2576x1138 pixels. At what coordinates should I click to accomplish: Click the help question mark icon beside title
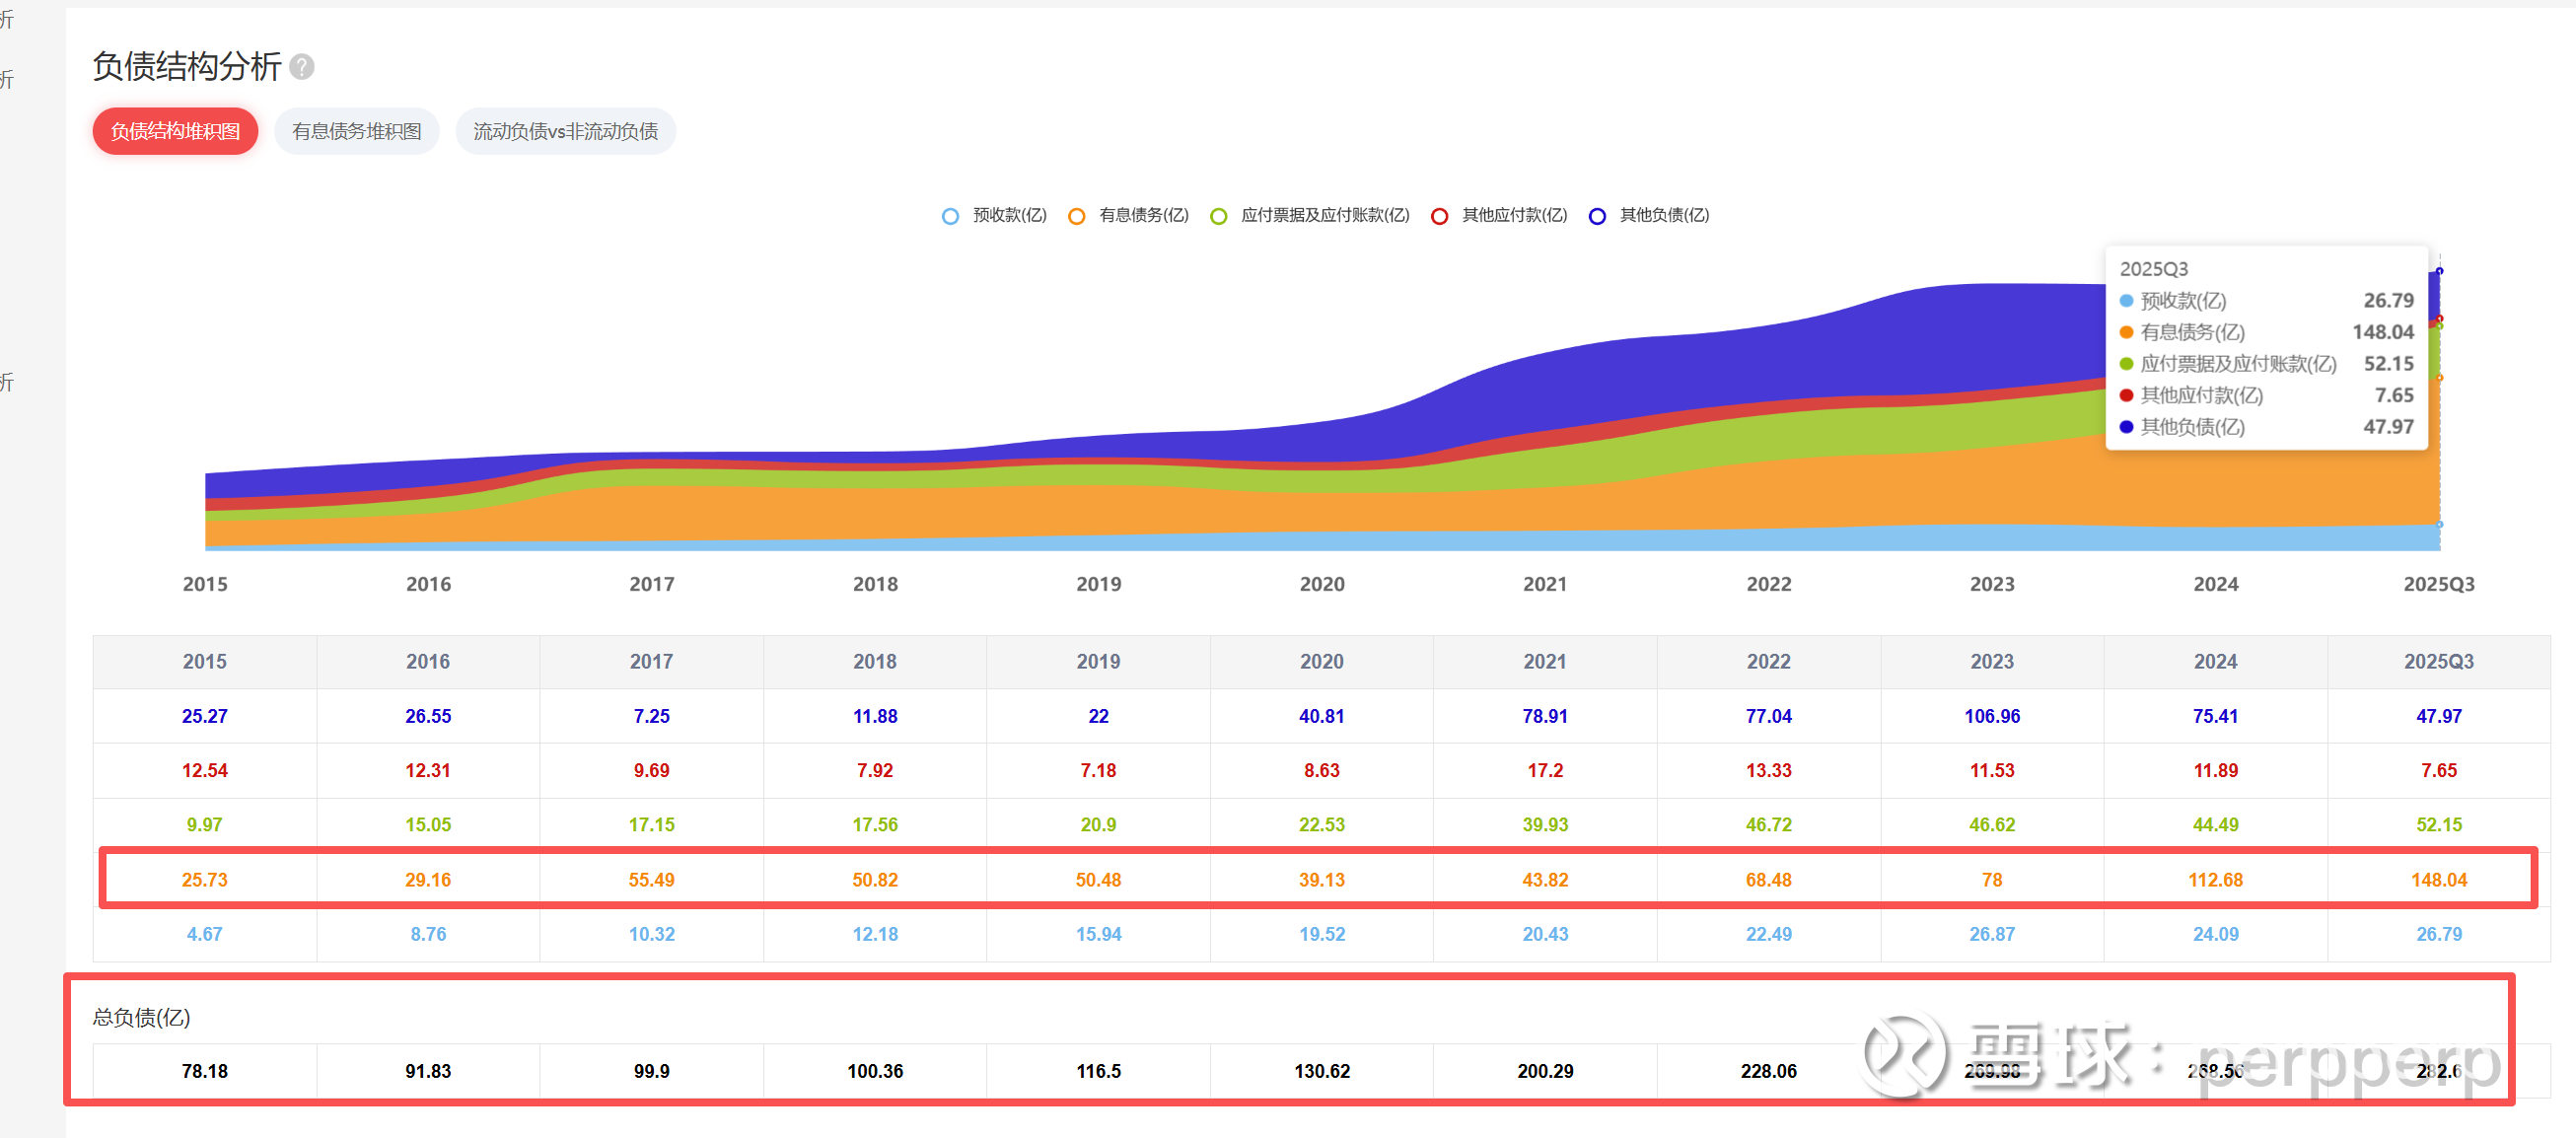(302, 67)
